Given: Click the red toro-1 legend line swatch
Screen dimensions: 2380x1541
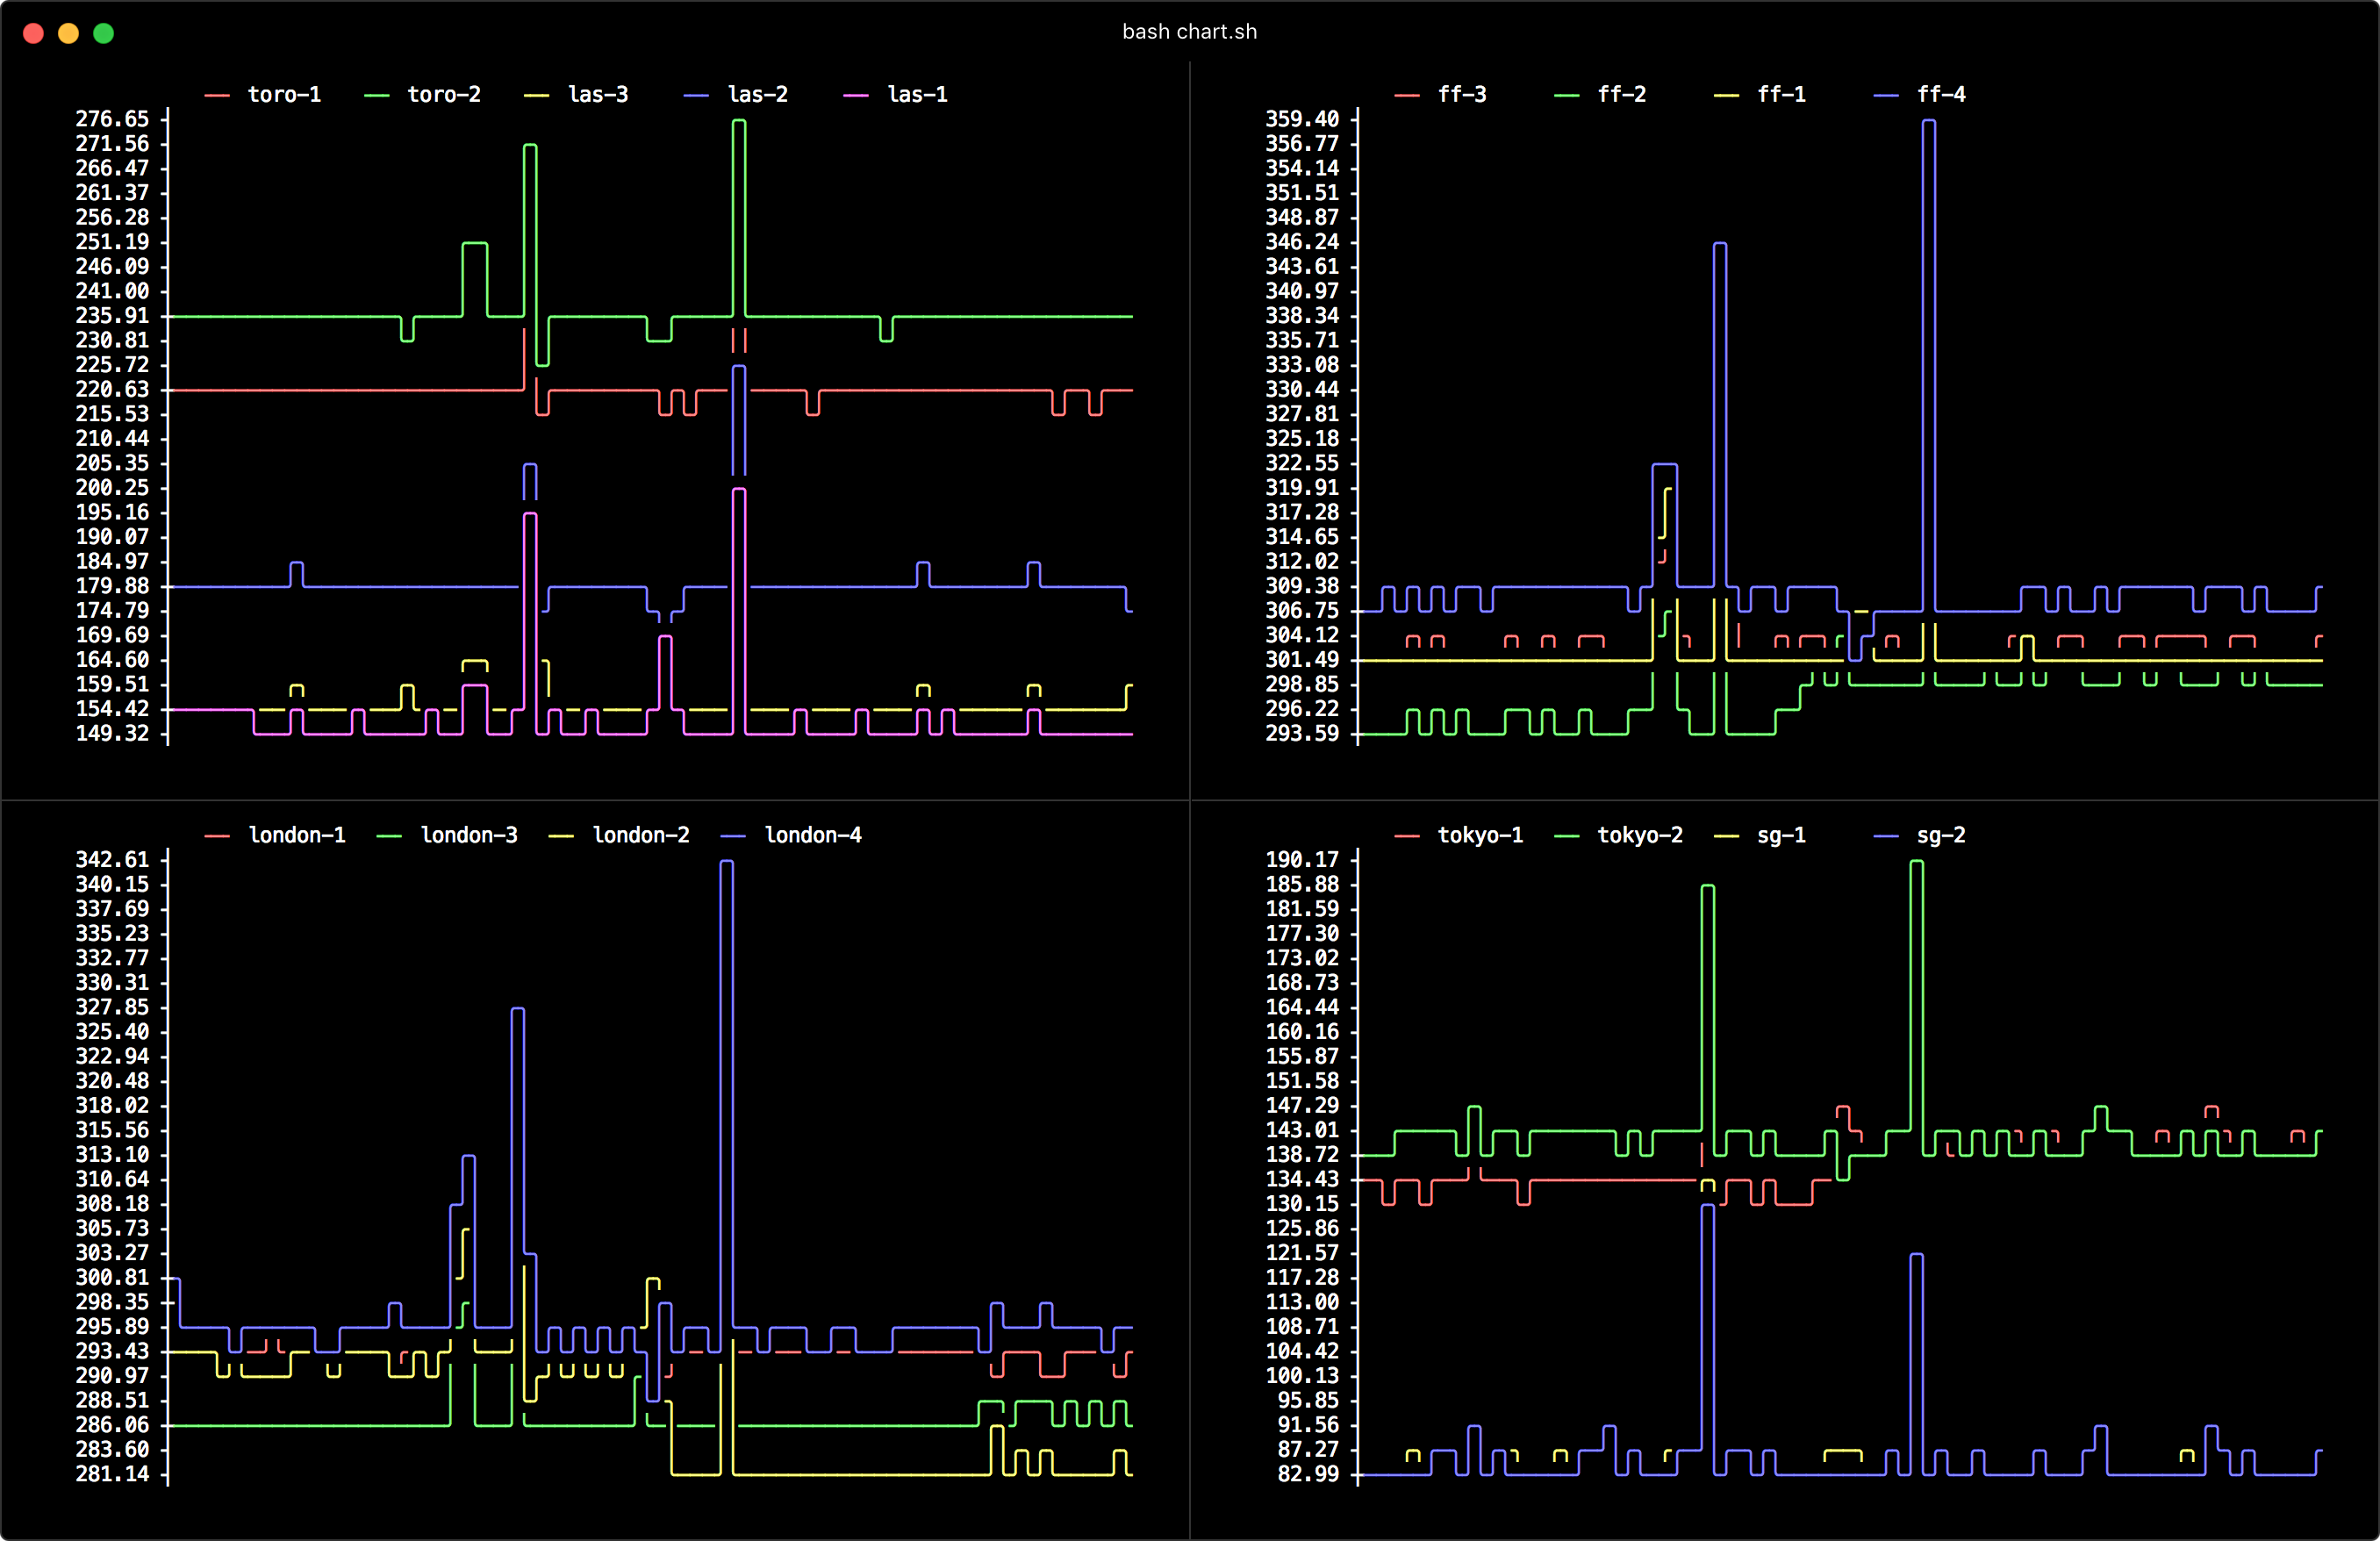Looking at the screenshot, I should coord(217,95).
